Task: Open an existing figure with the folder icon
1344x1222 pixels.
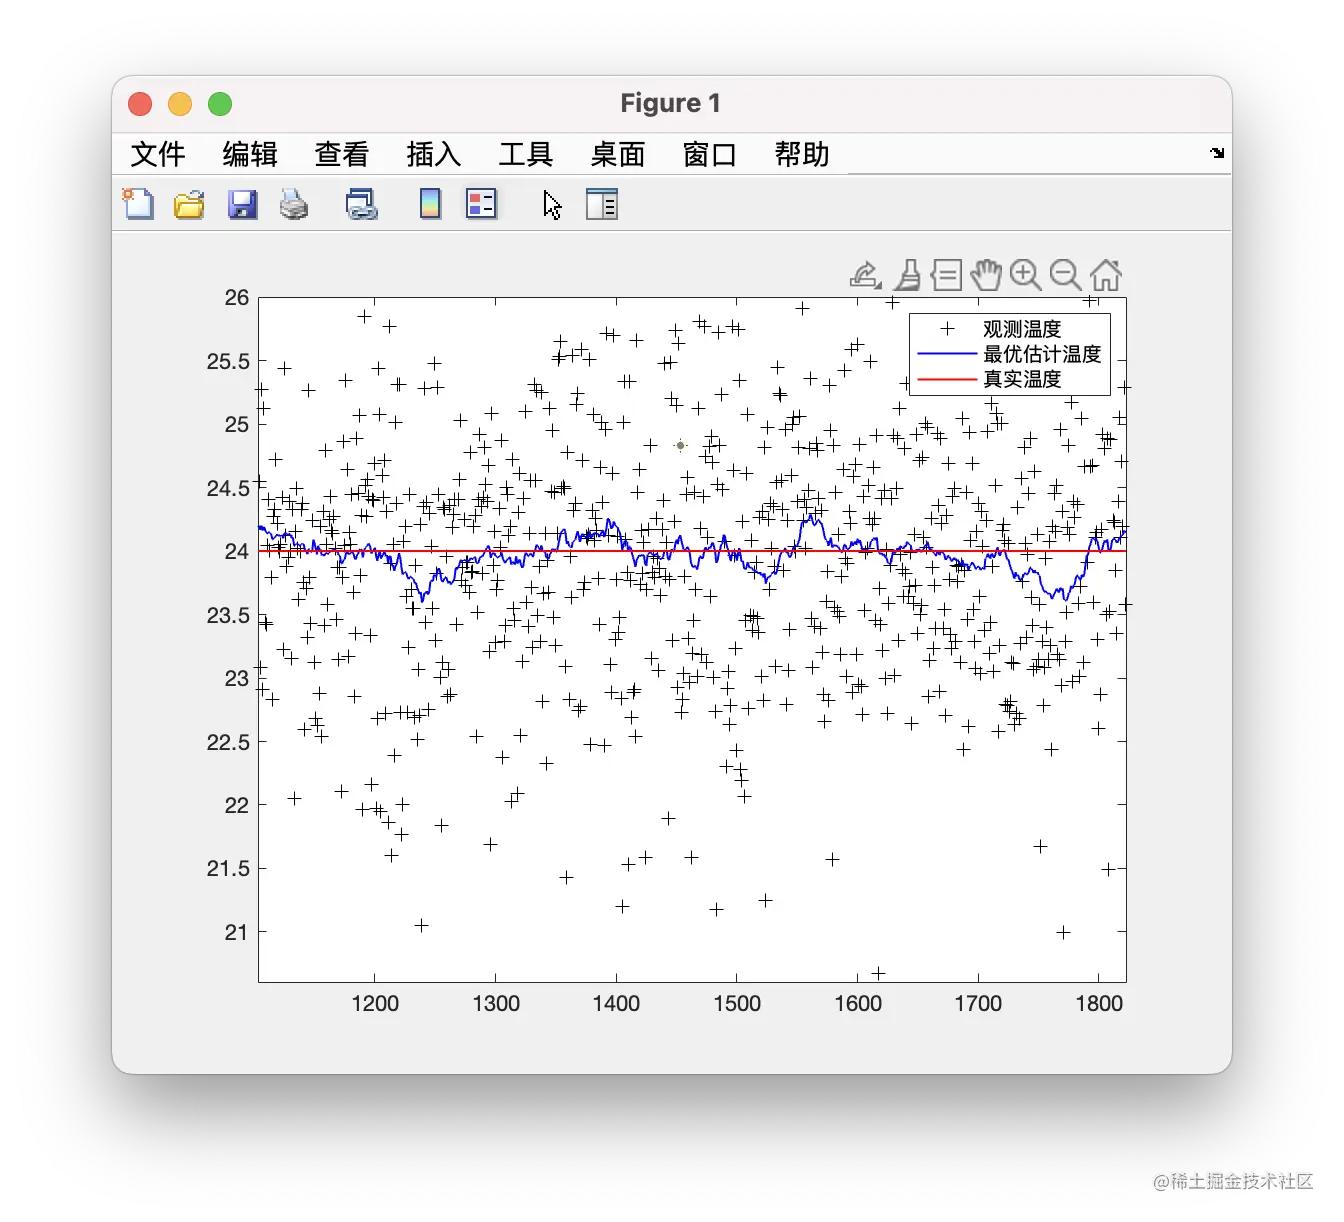Action: coord(188,204)
